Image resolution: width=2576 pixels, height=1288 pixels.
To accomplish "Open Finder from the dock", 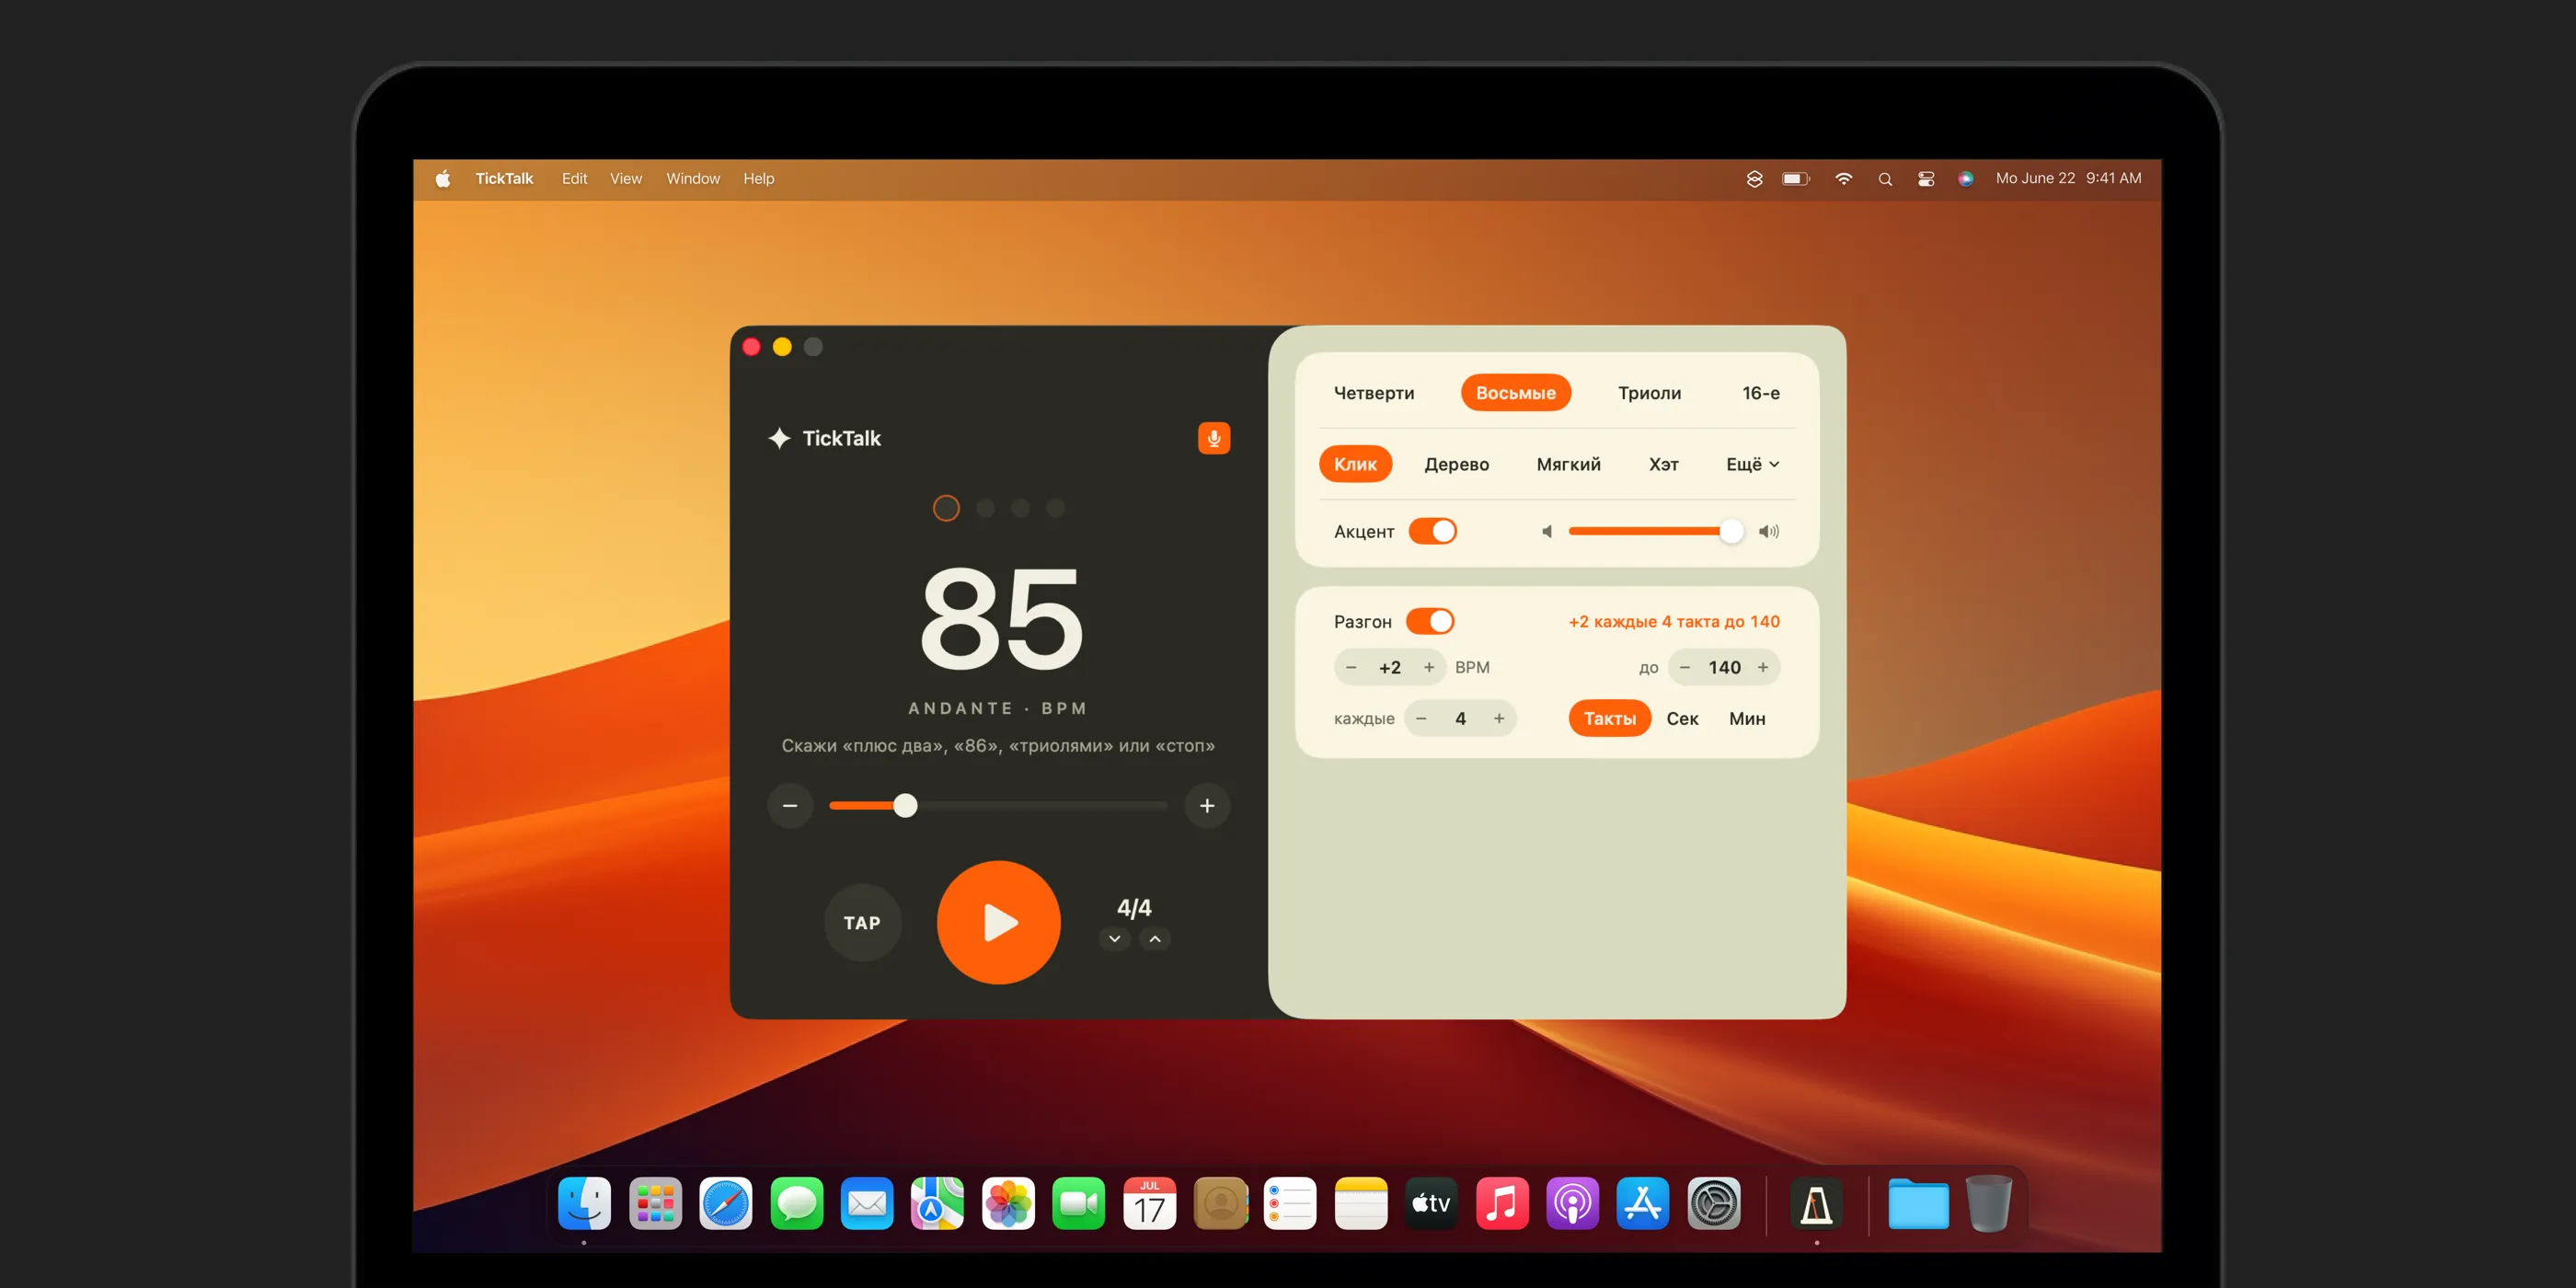I will (x=584, y=1203).
